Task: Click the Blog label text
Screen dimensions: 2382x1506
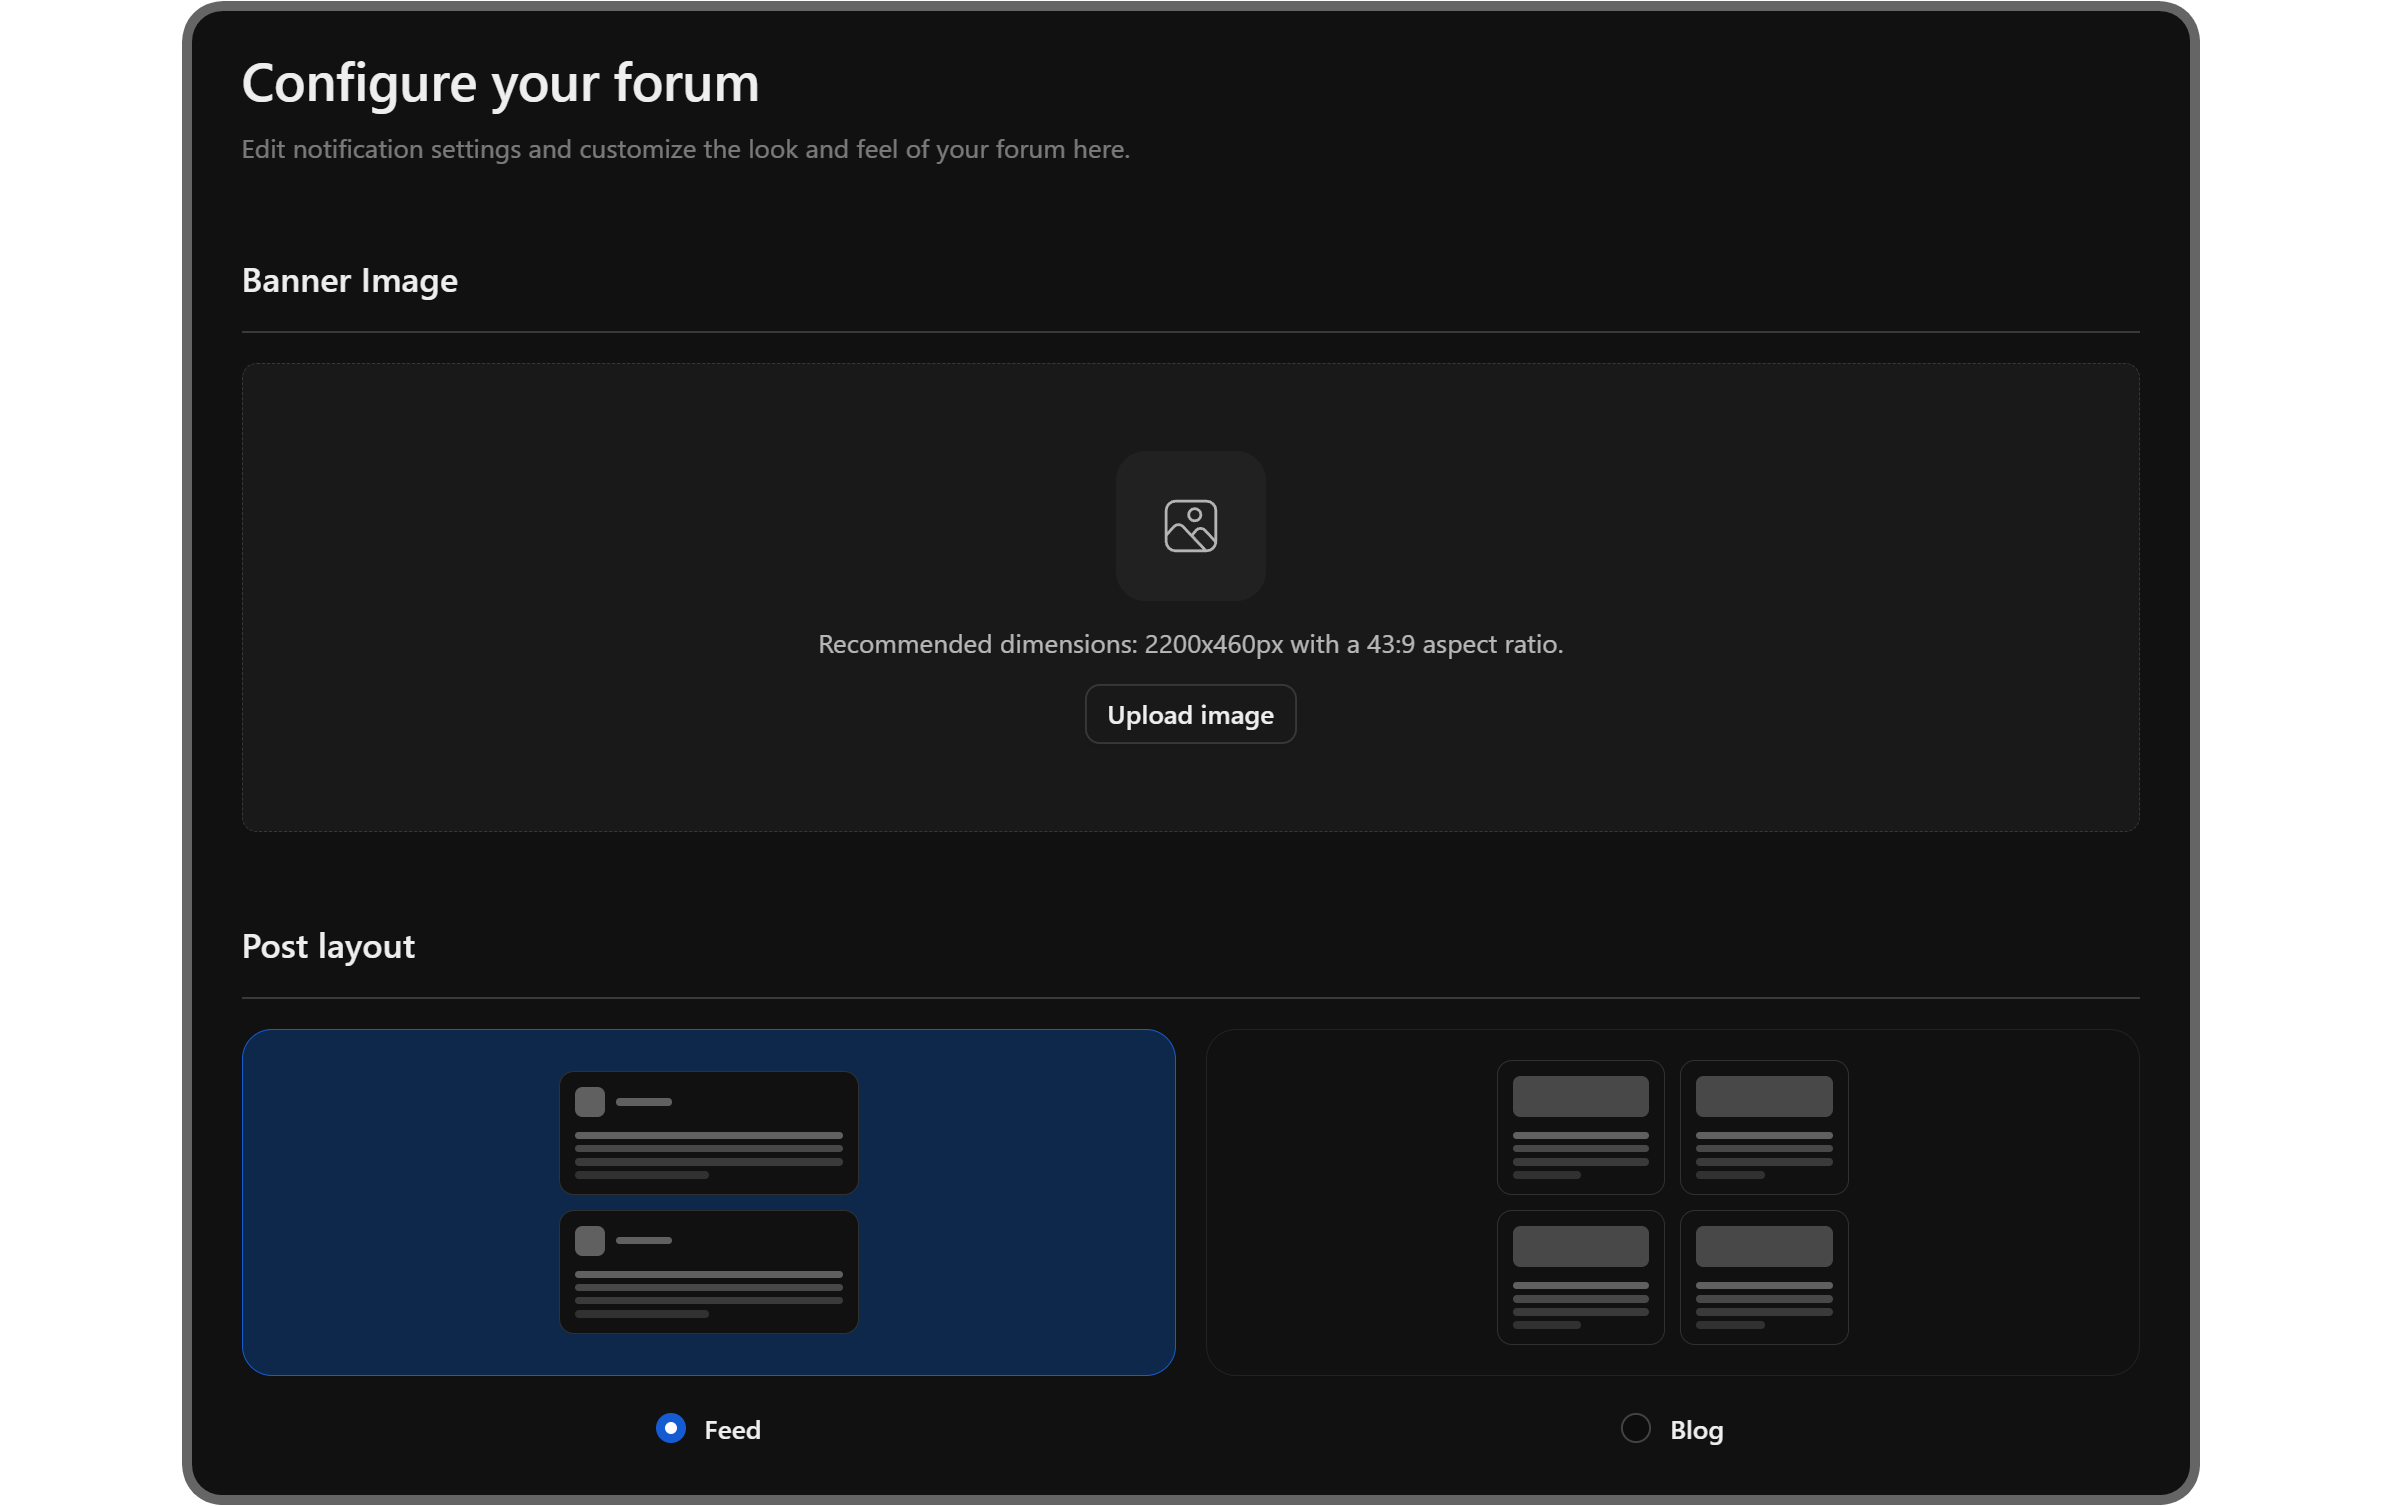Action: [x=1697, y=1429]
